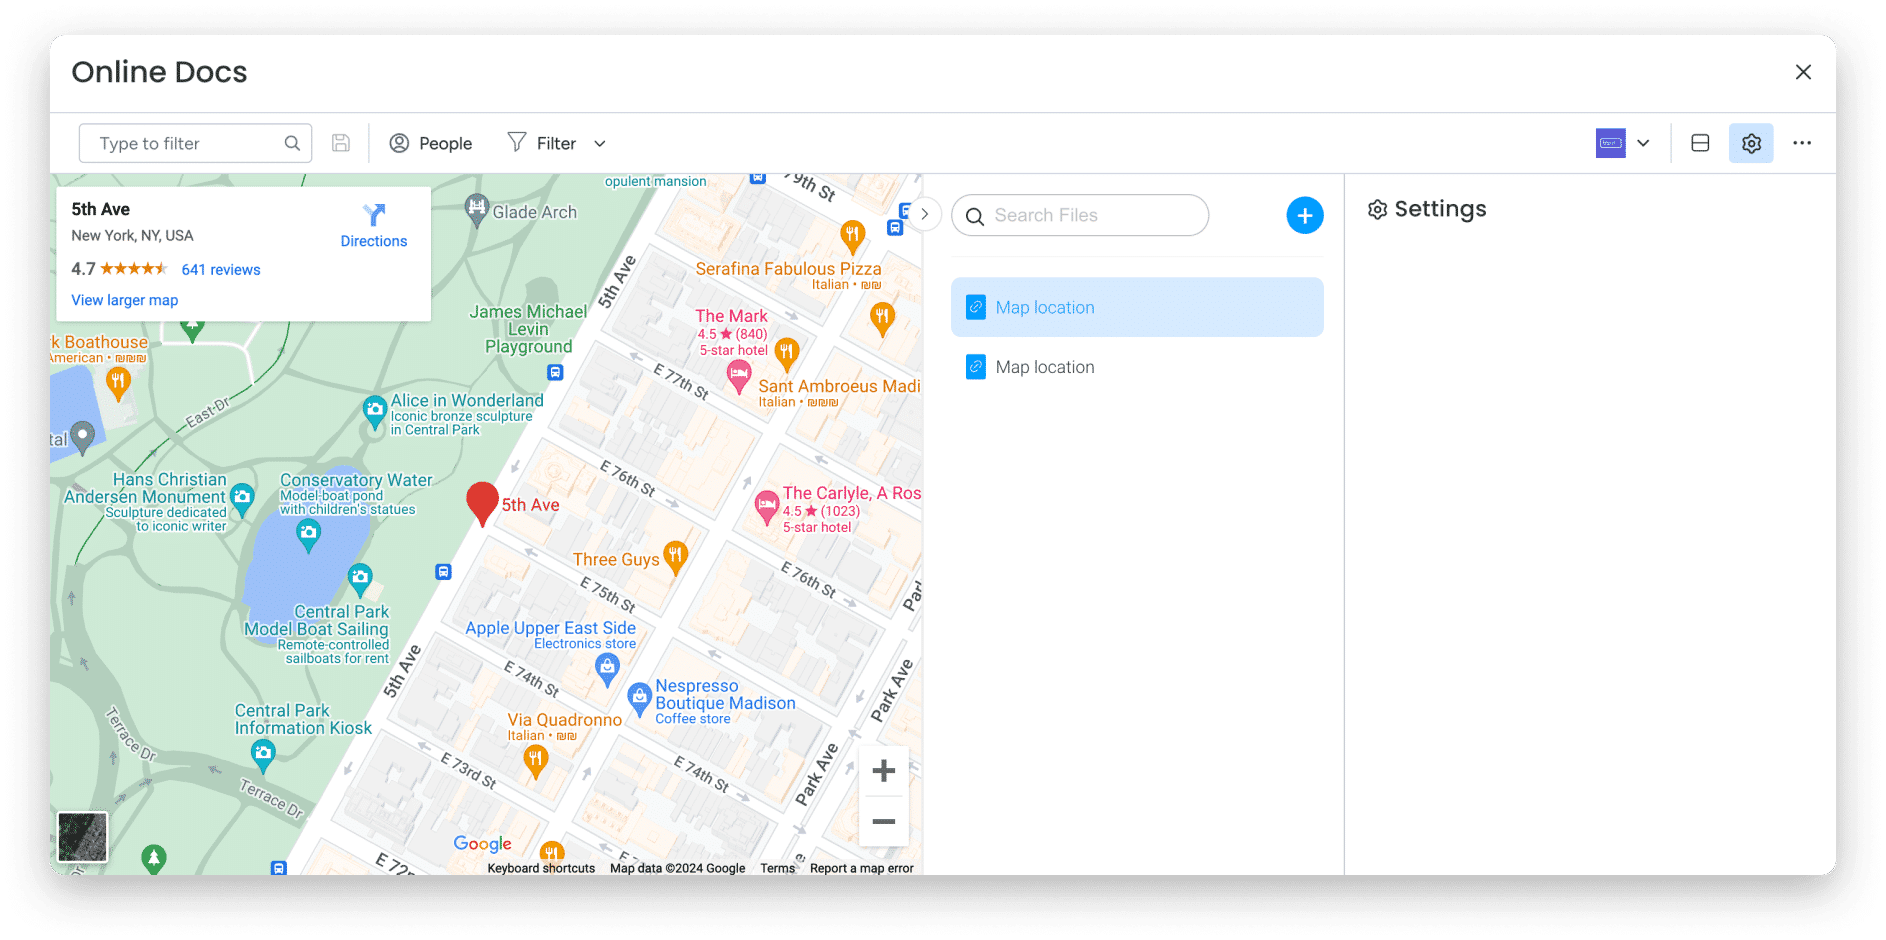
Task: Close the Online Docs window
Action: (1803, 72)
